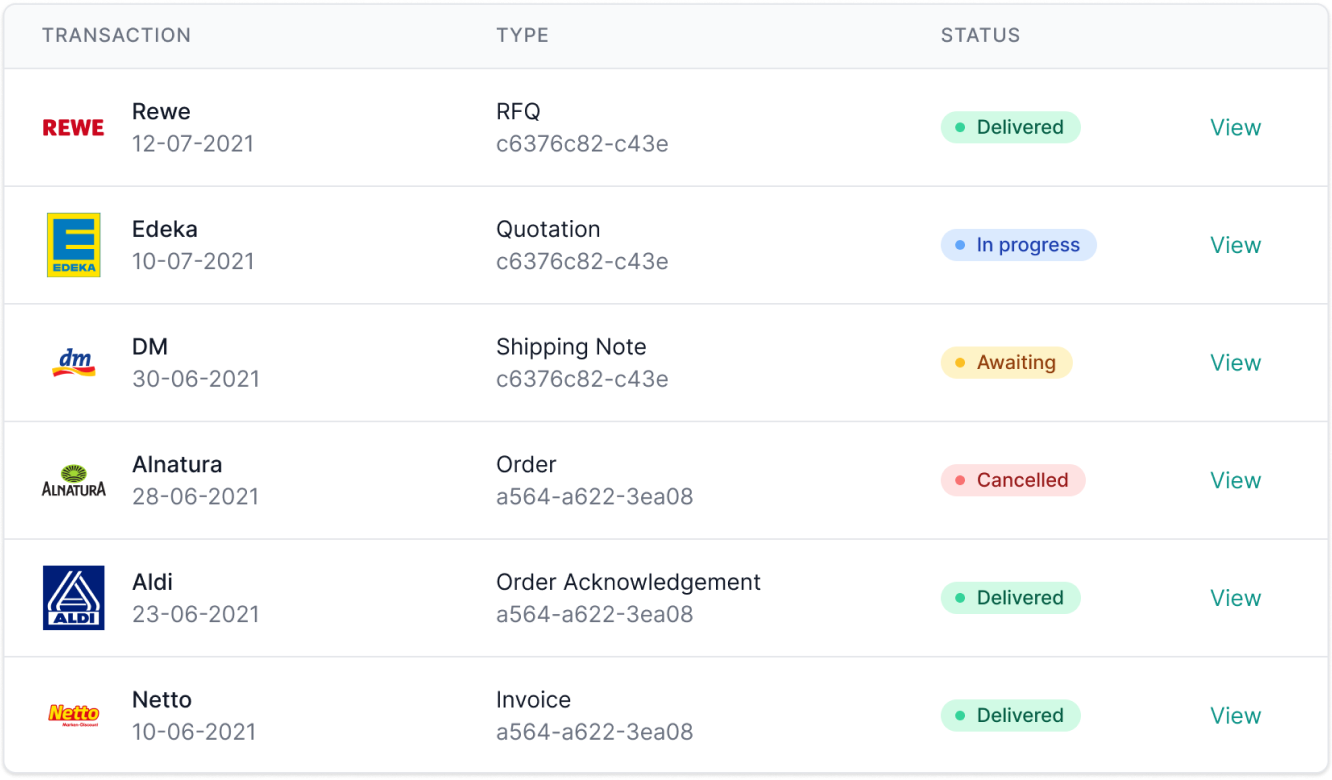Click the In progress status badge
The width and height of the screenshot is (1332, 780).
tap(1018, 245)
